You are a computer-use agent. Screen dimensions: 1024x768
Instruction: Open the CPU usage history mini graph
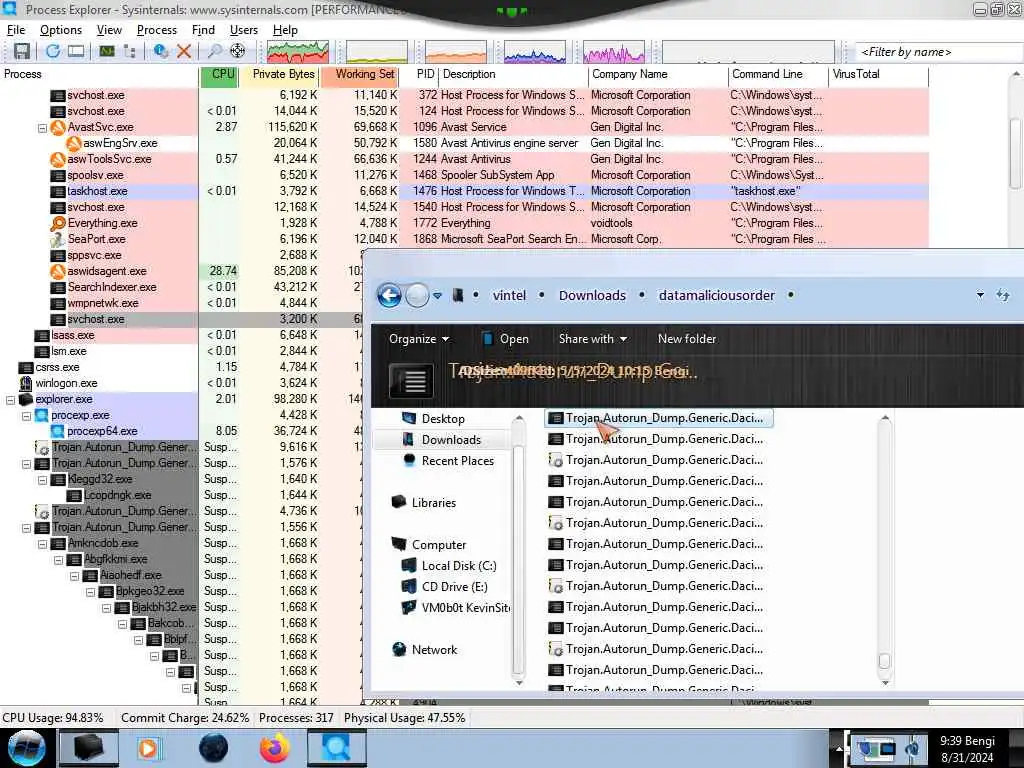[298, 52]
